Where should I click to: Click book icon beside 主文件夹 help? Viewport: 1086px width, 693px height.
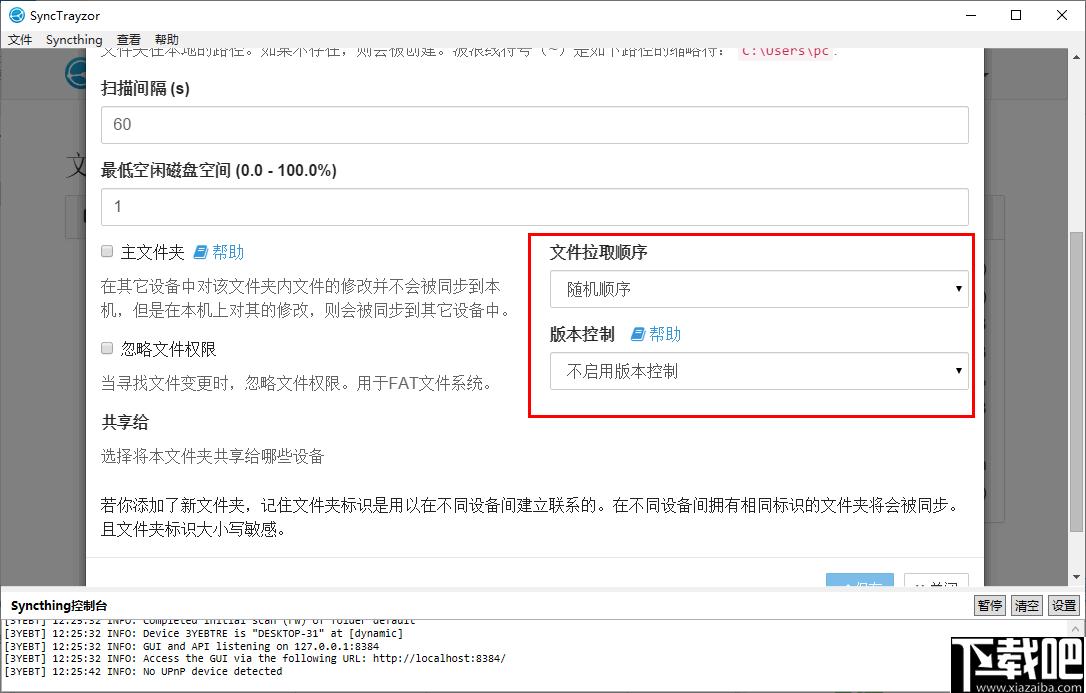point(200,252)
